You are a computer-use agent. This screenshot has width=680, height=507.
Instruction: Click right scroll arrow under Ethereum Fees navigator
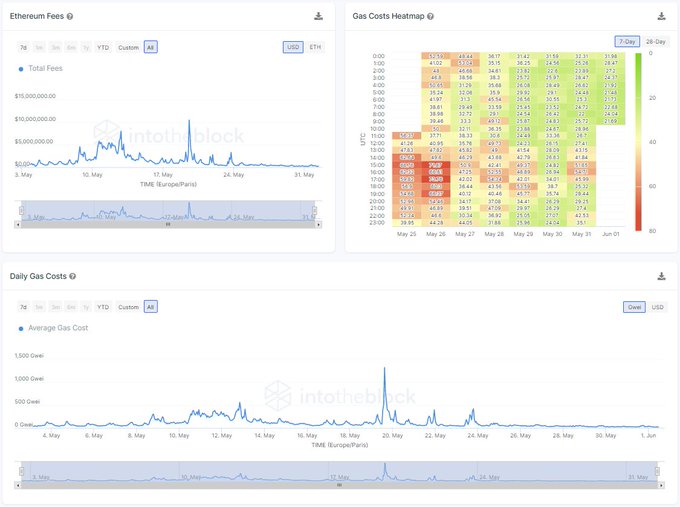click(319, 225)
